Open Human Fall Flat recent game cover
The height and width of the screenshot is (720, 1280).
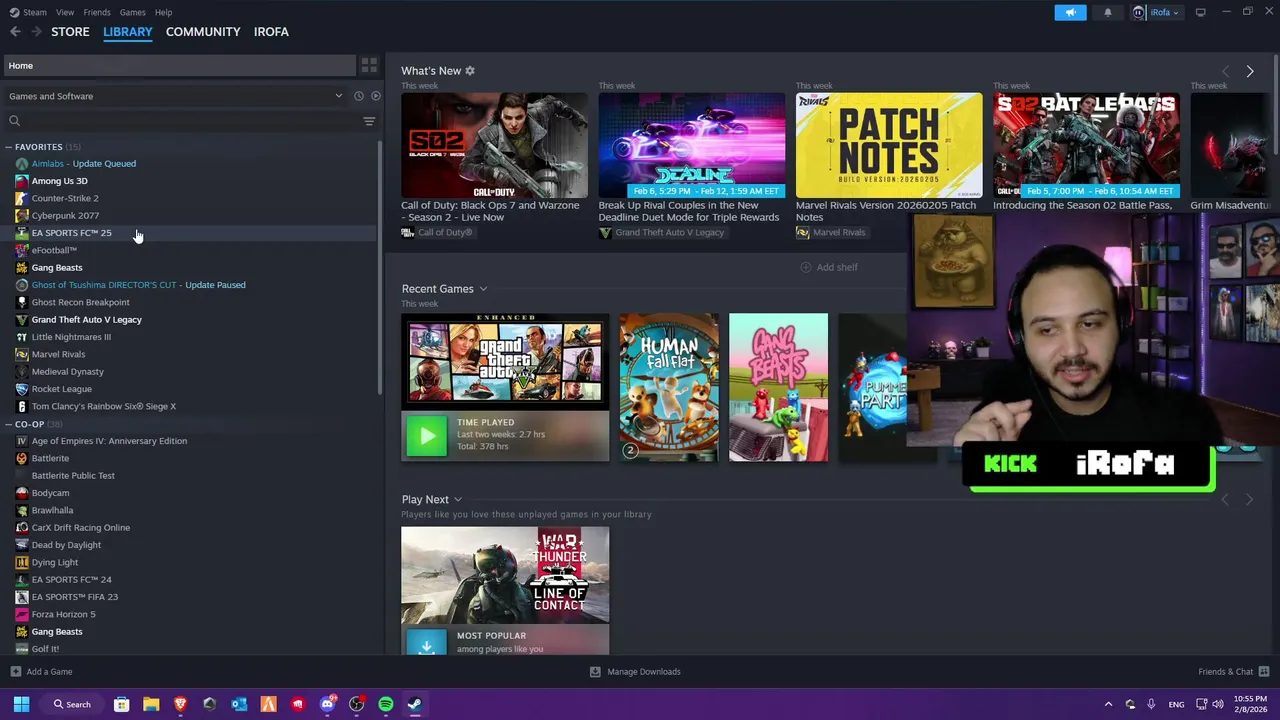pyautogui.click(x=668, y=388)
